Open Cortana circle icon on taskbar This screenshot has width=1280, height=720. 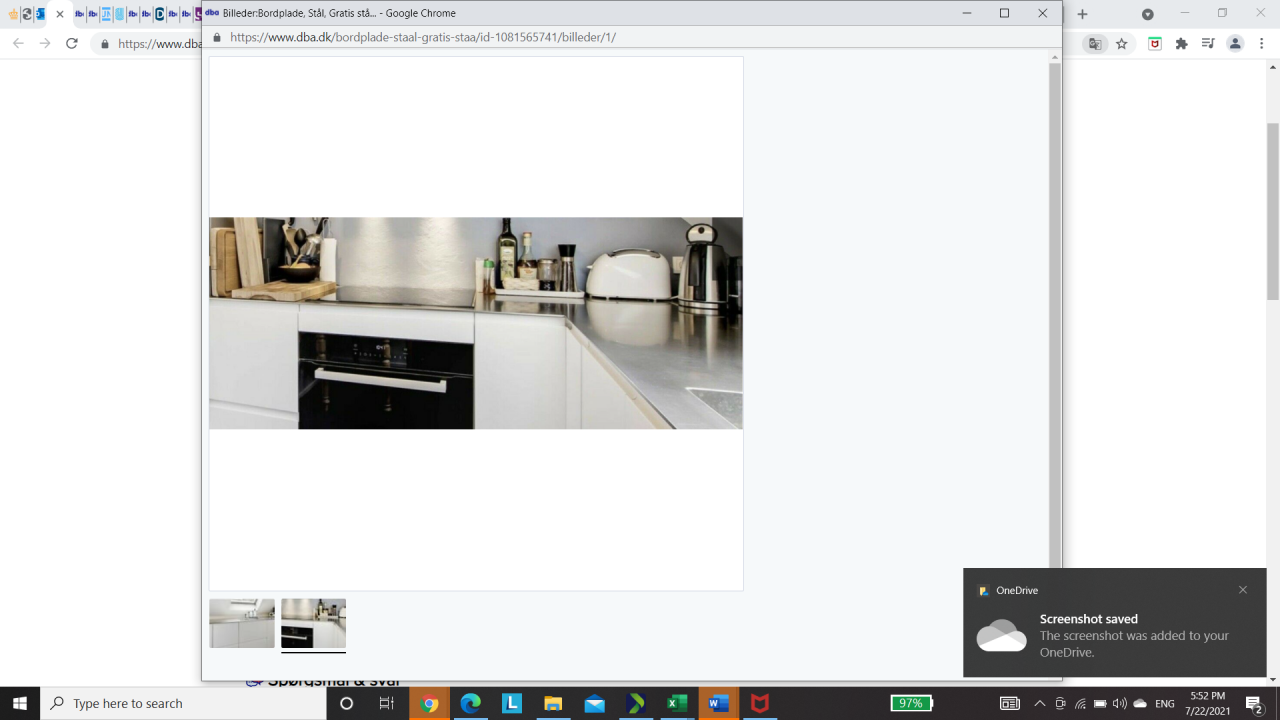[346, 703]
